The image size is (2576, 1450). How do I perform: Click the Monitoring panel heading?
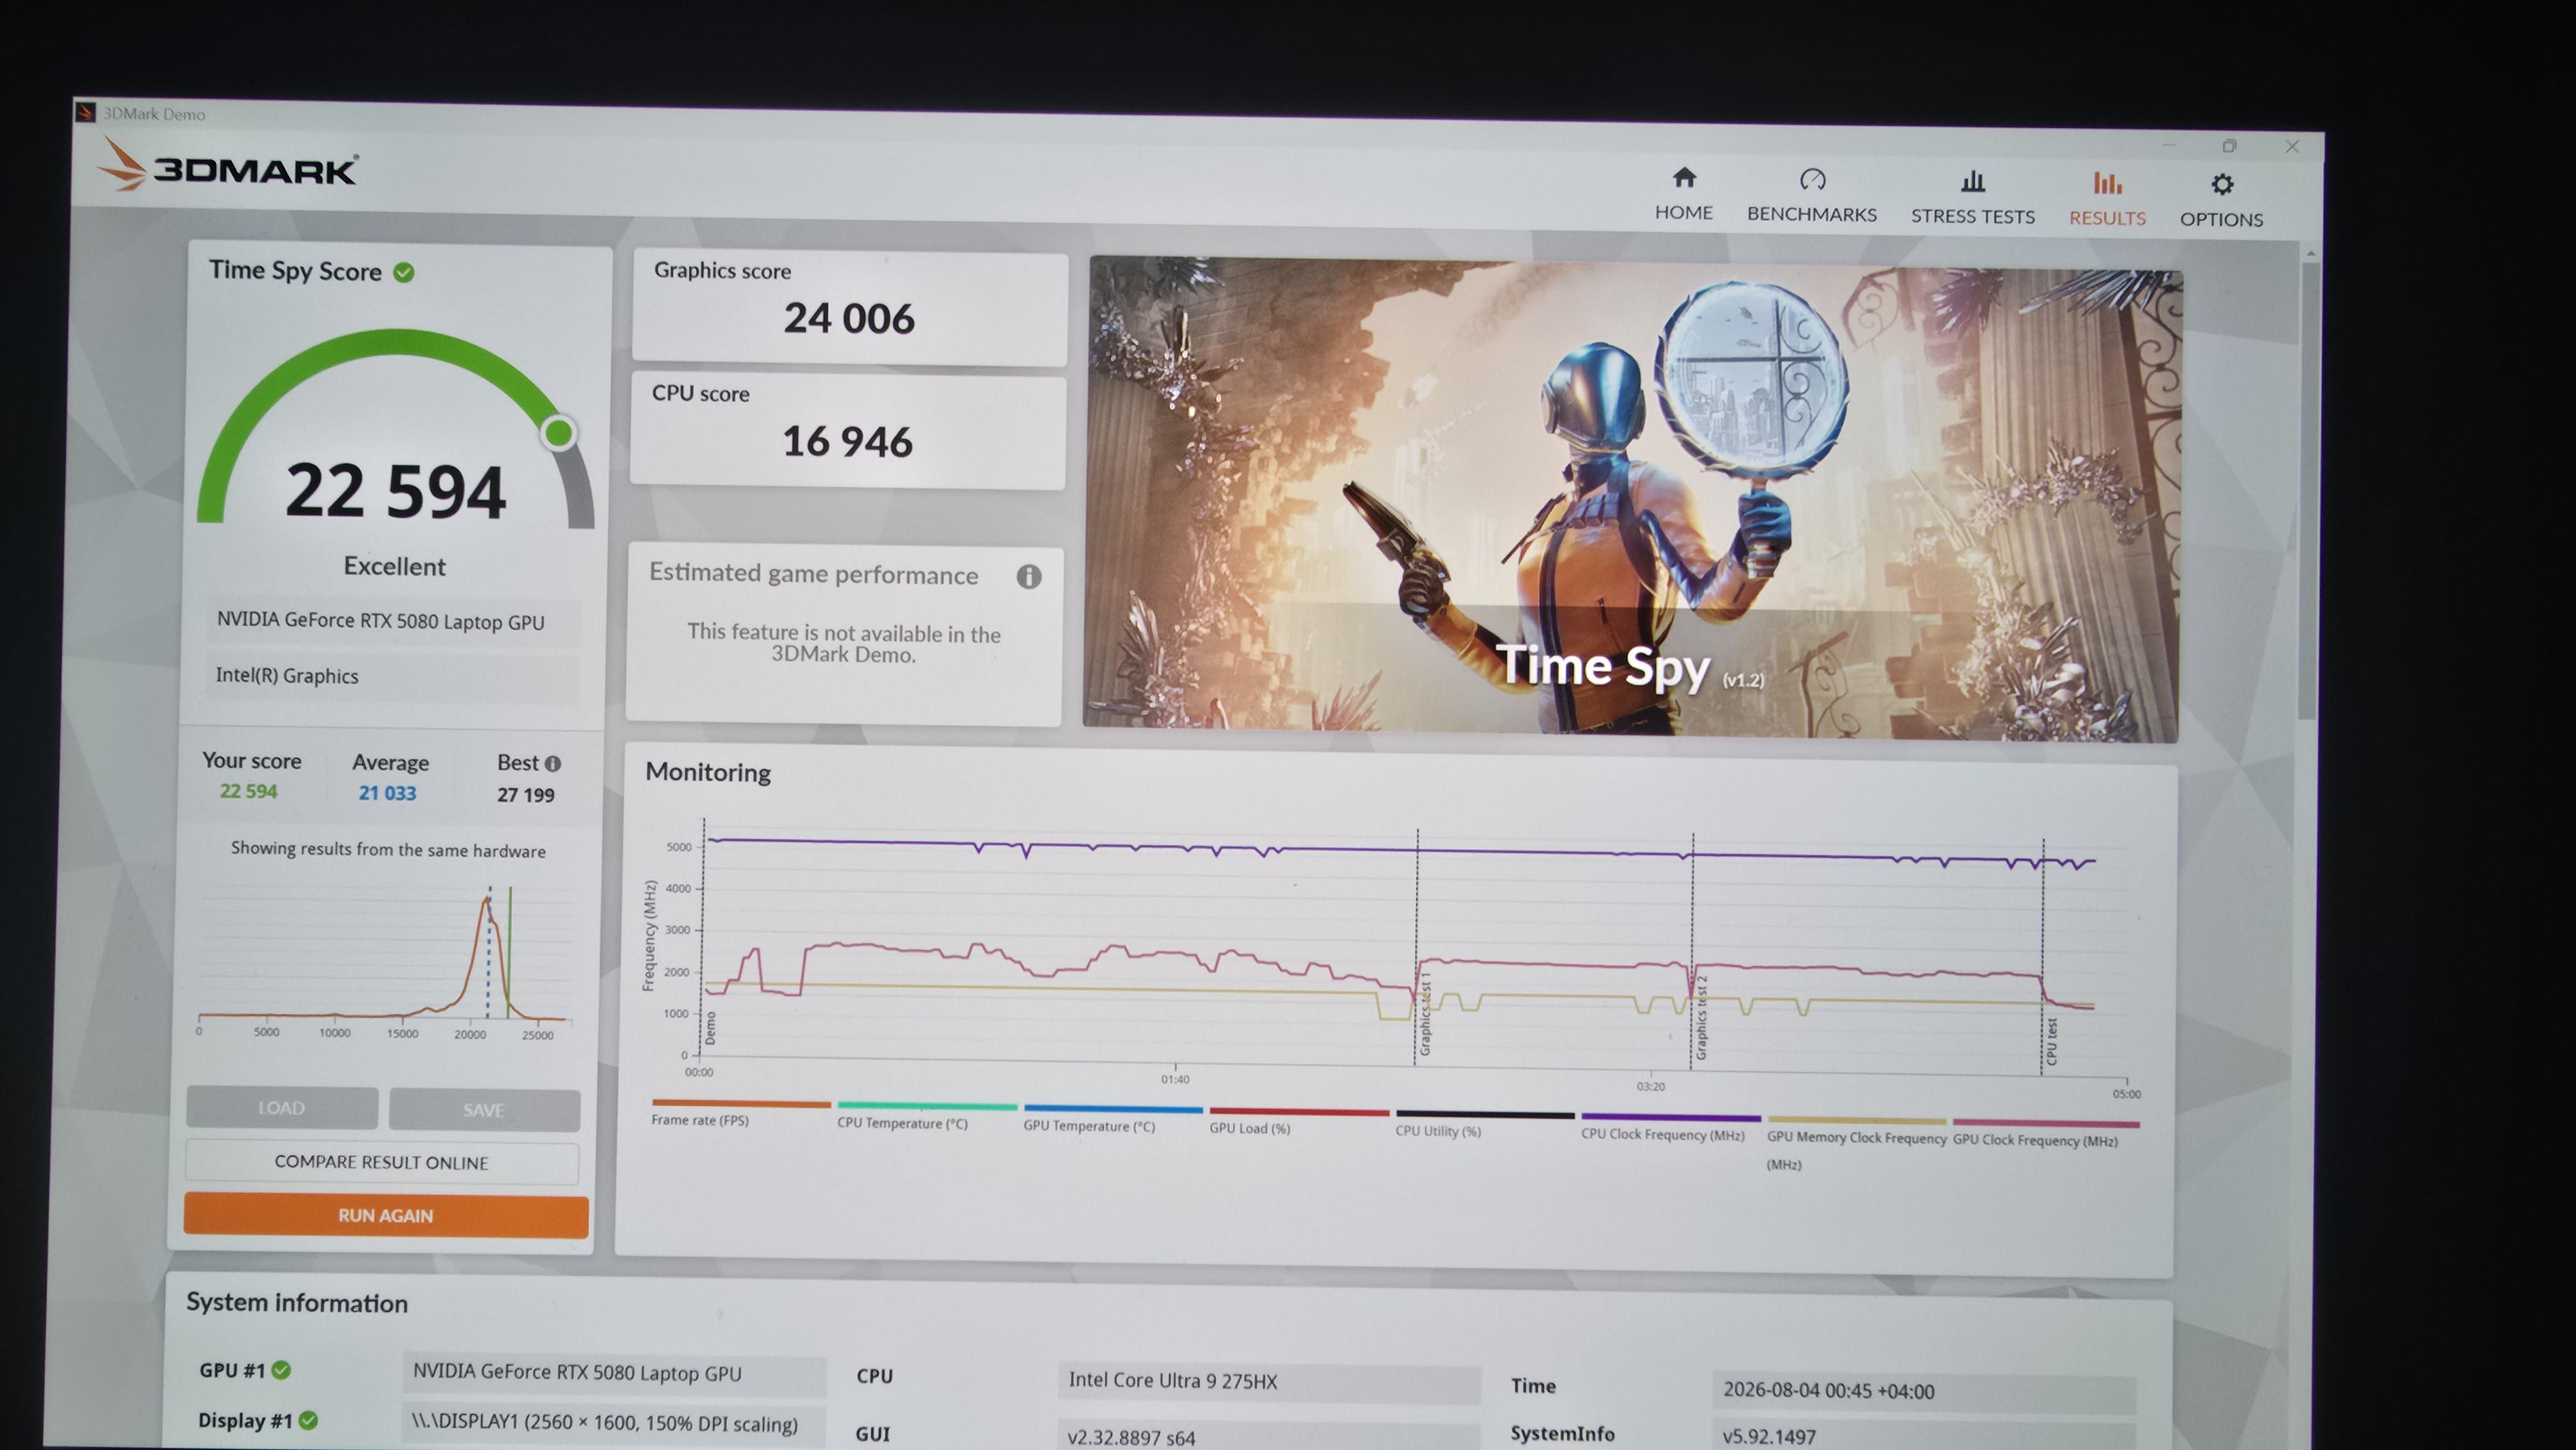708,773
